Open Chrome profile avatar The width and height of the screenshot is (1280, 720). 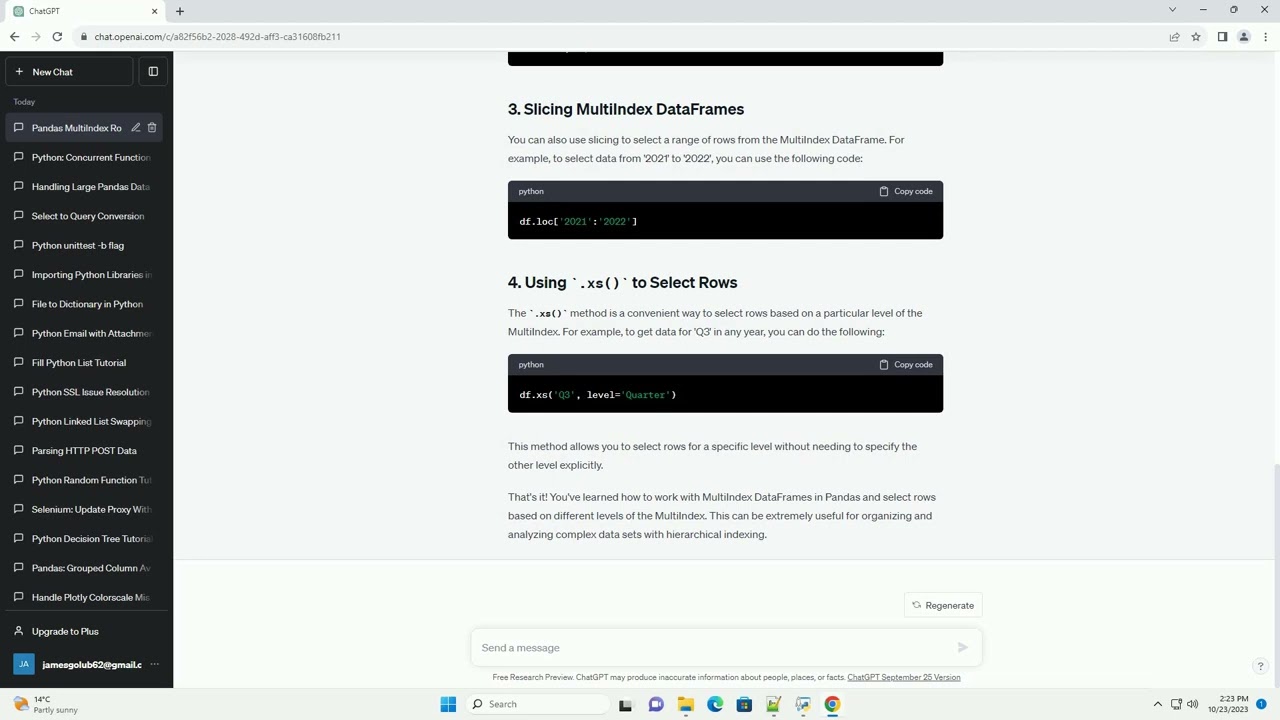pos(1243,37)
